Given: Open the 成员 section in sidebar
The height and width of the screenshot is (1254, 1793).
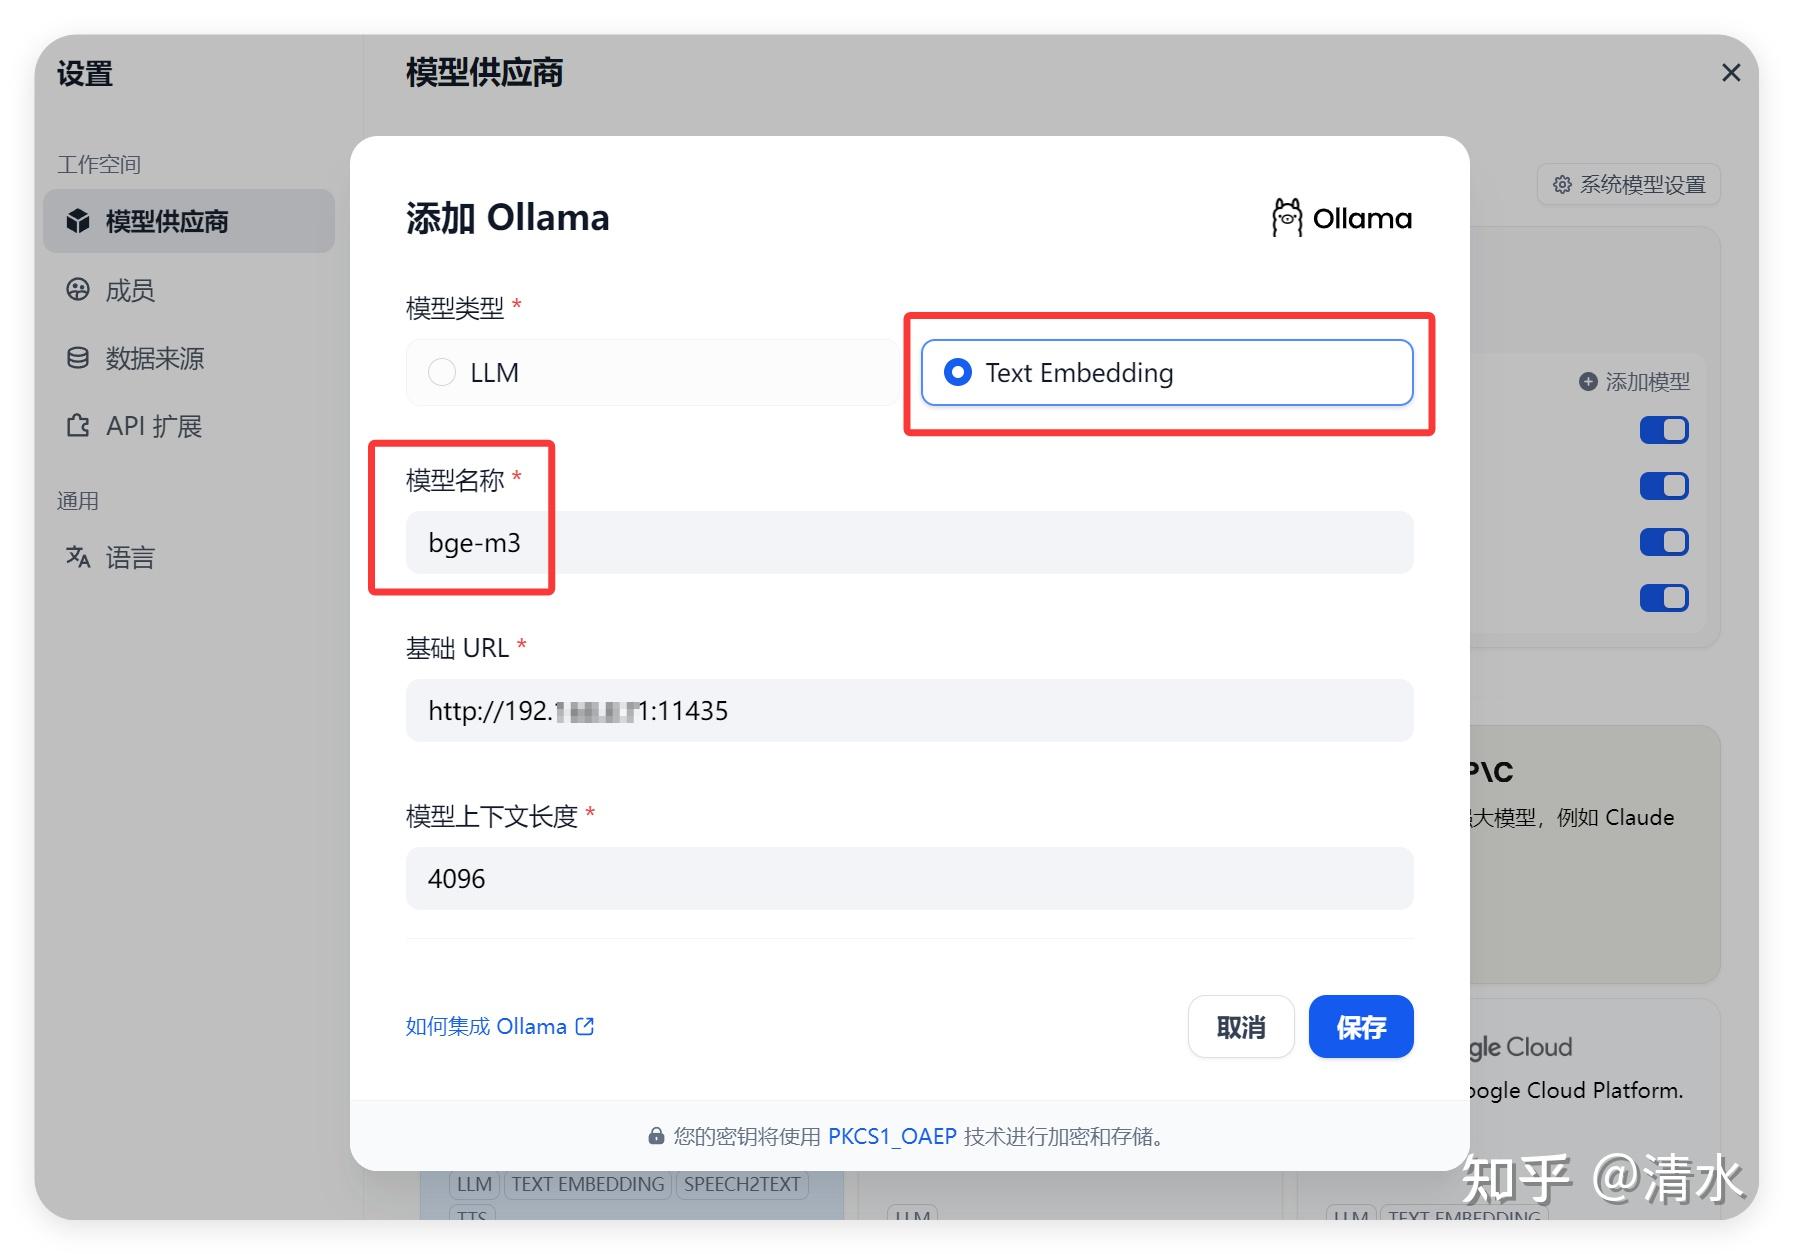Looking at the screenshot, I should [79, 290].
